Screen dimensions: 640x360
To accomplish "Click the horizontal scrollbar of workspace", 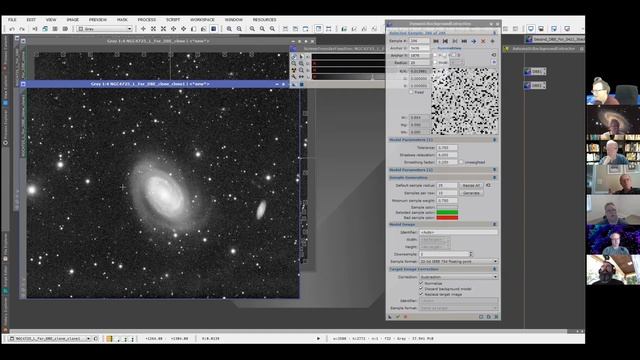I will pyautogui.click(x=288, y=331).
